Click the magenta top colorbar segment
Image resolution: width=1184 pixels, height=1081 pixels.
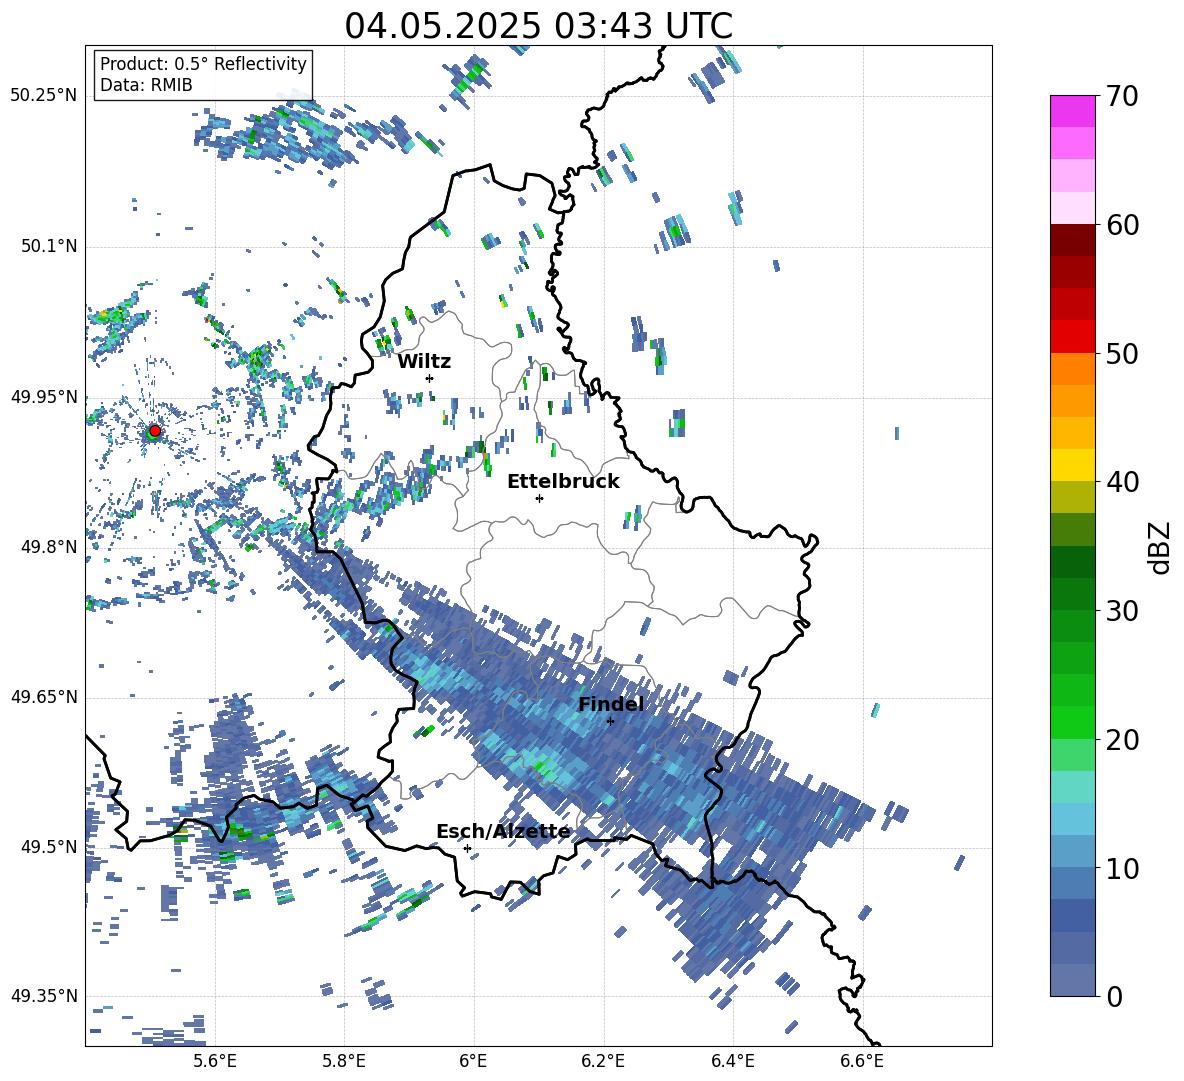[x=1072, y=112]
